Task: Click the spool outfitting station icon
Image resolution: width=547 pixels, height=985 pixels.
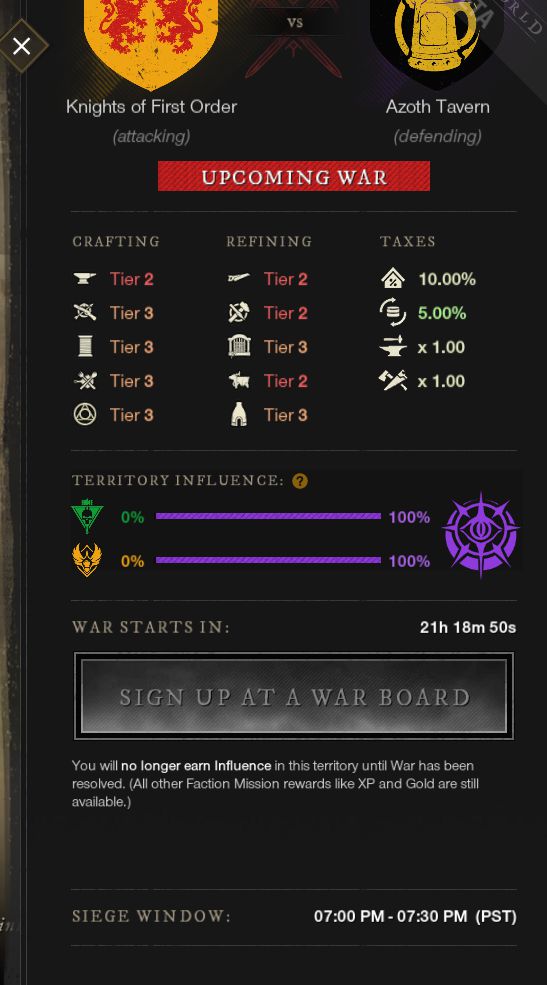Action: pyautogui.click(x=85, y=346)
